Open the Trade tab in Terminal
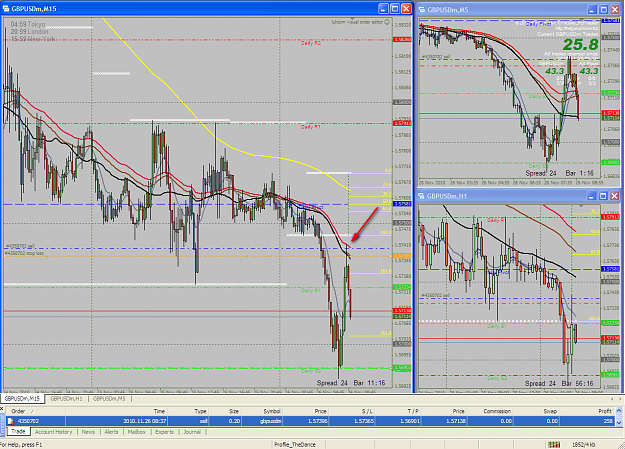This screenshot has height=449, width=625. [18, 431]
